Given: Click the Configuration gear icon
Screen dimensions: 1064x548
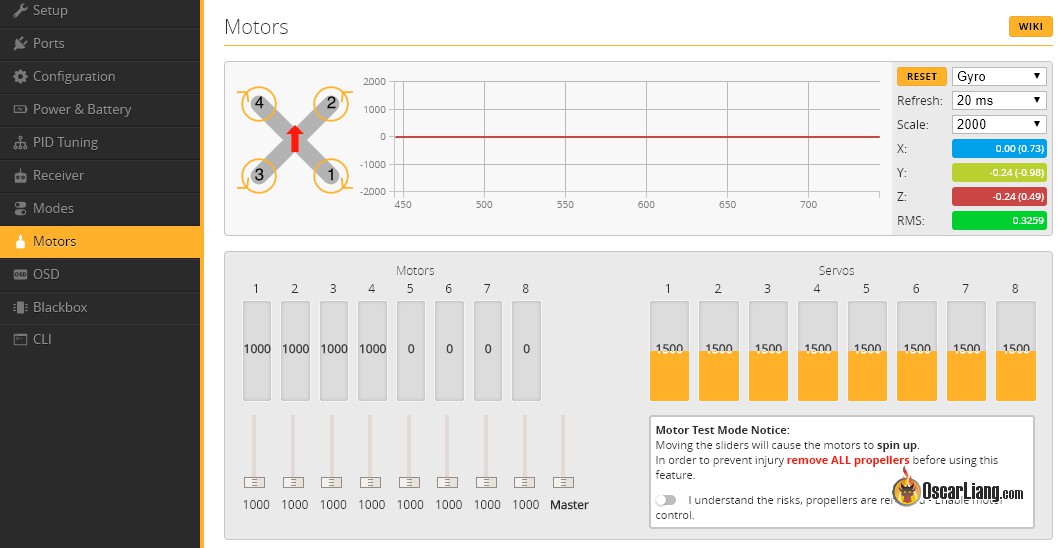Looking at the screenshot, I should pyautogui.click(x=20, y=77).
